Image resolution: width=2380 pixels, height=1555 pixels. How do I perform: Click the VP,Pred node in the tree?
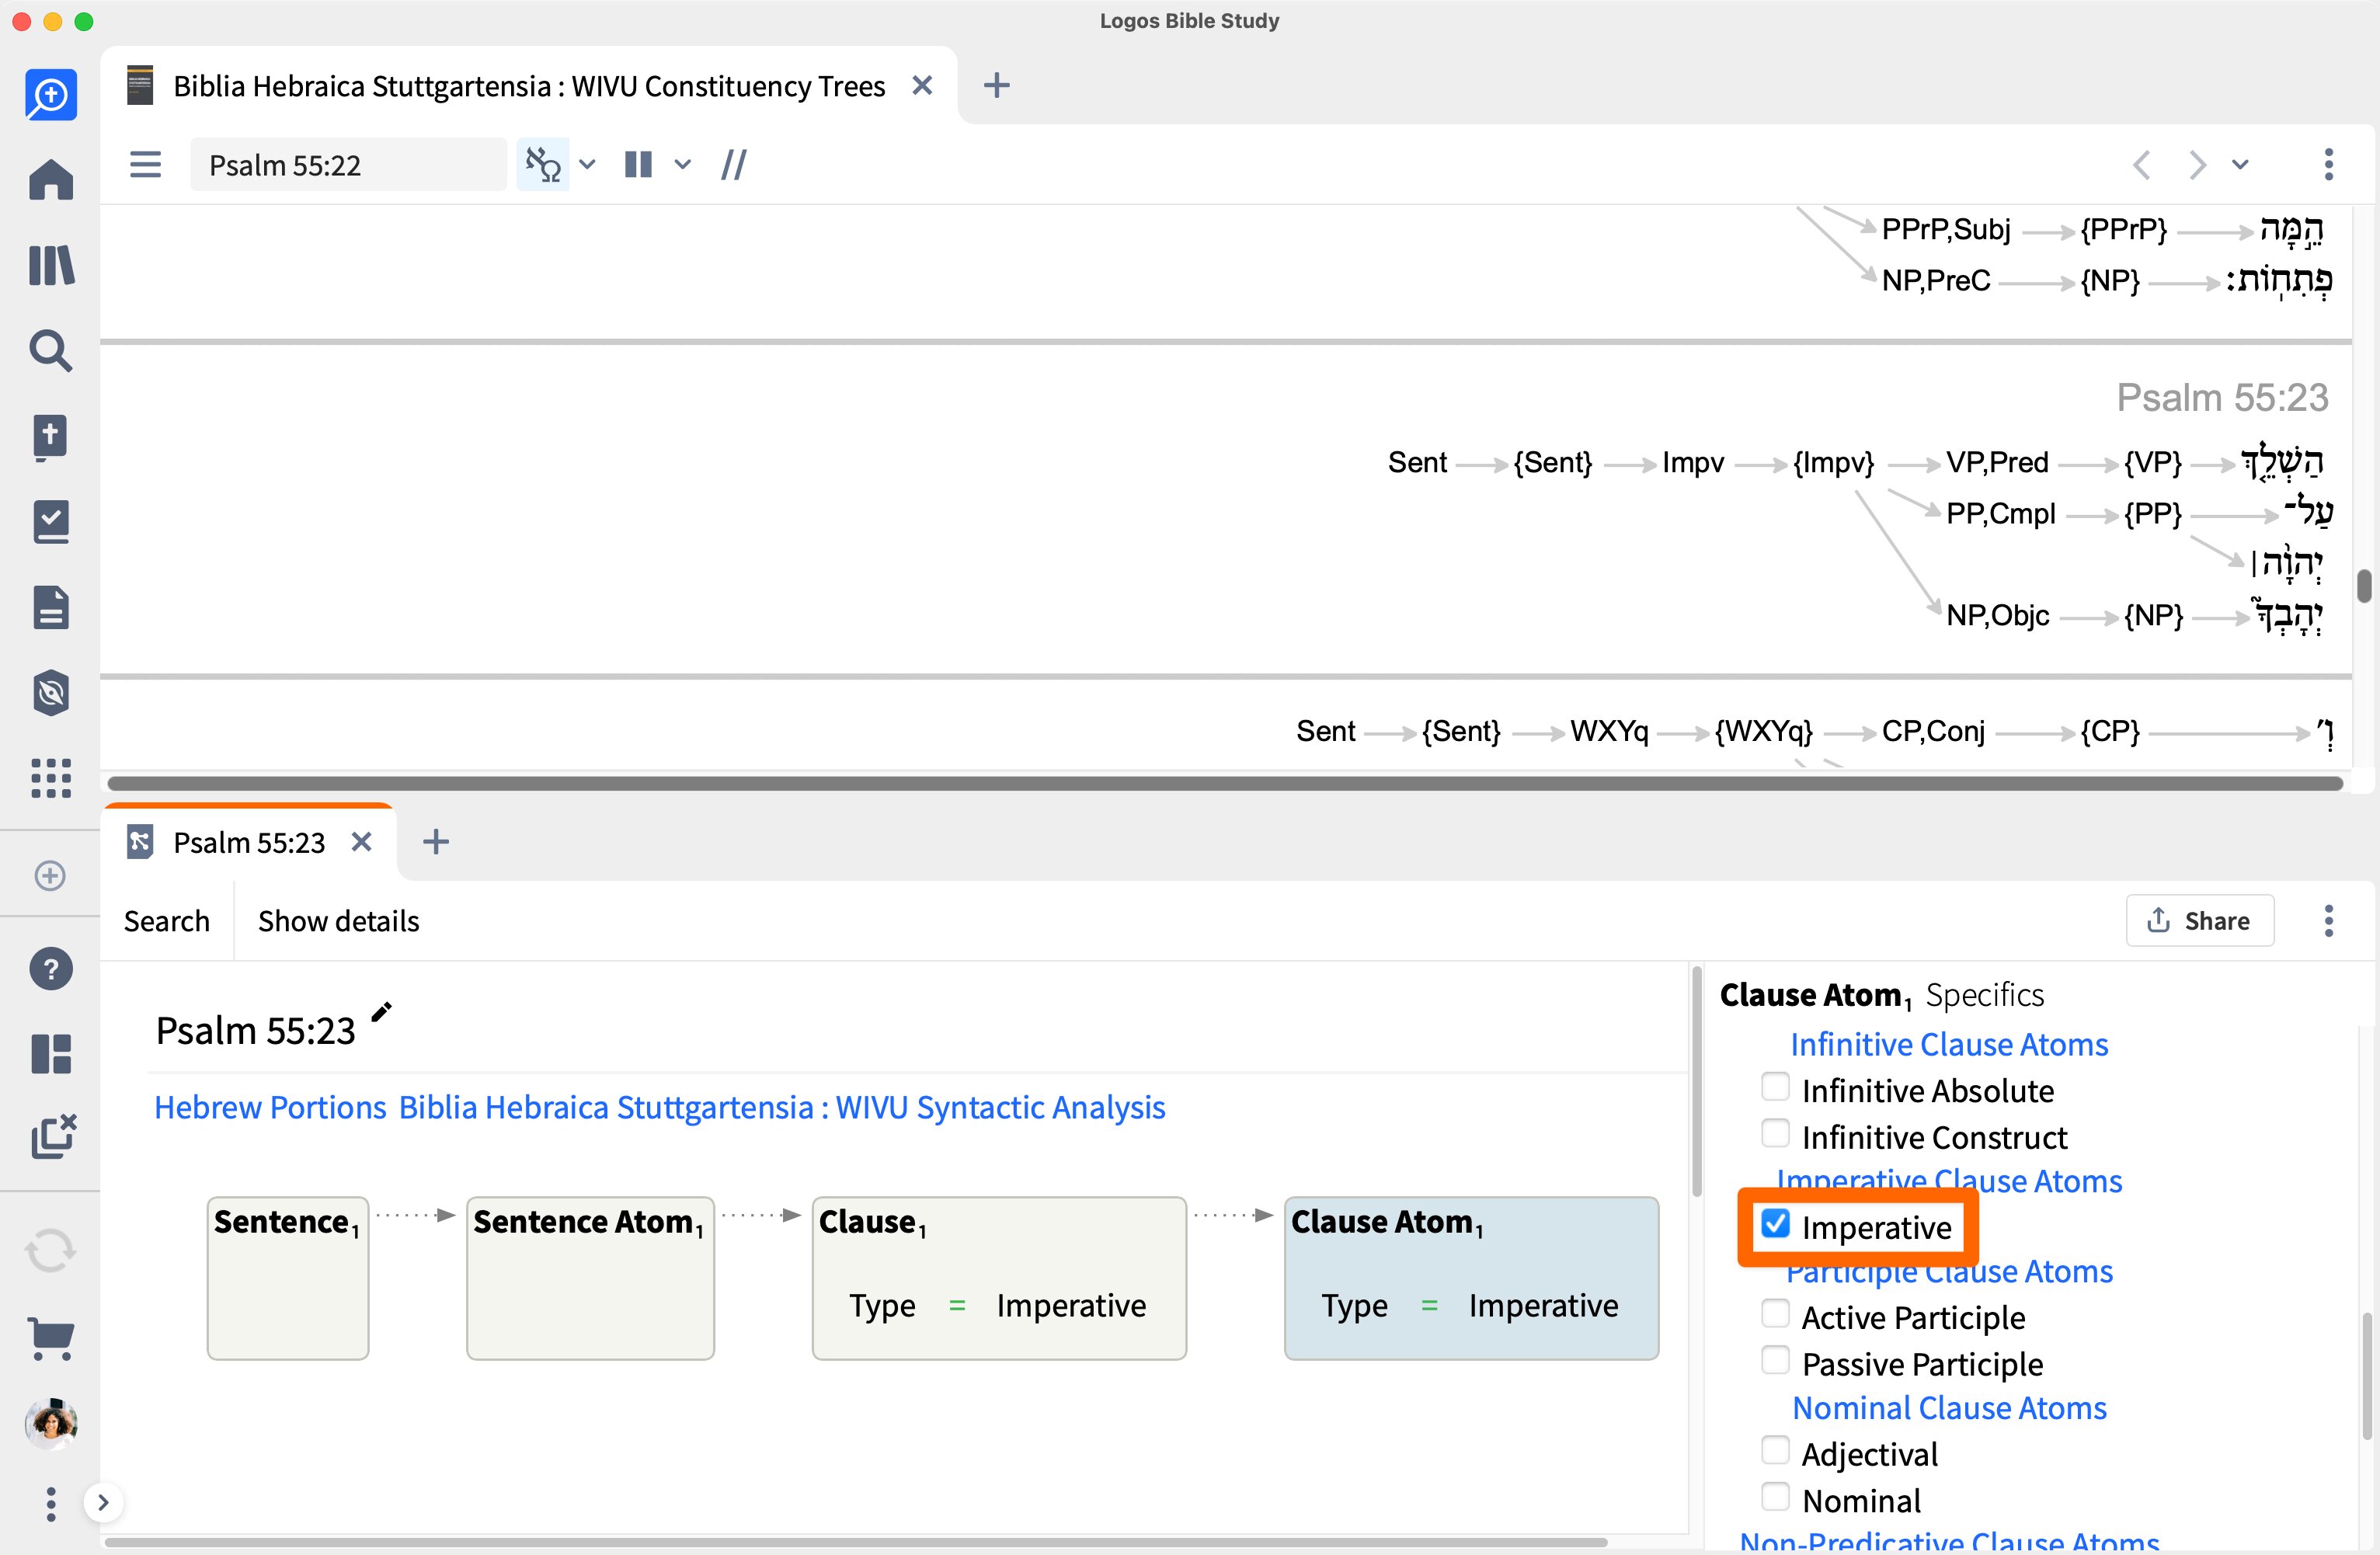point(1996,462)
